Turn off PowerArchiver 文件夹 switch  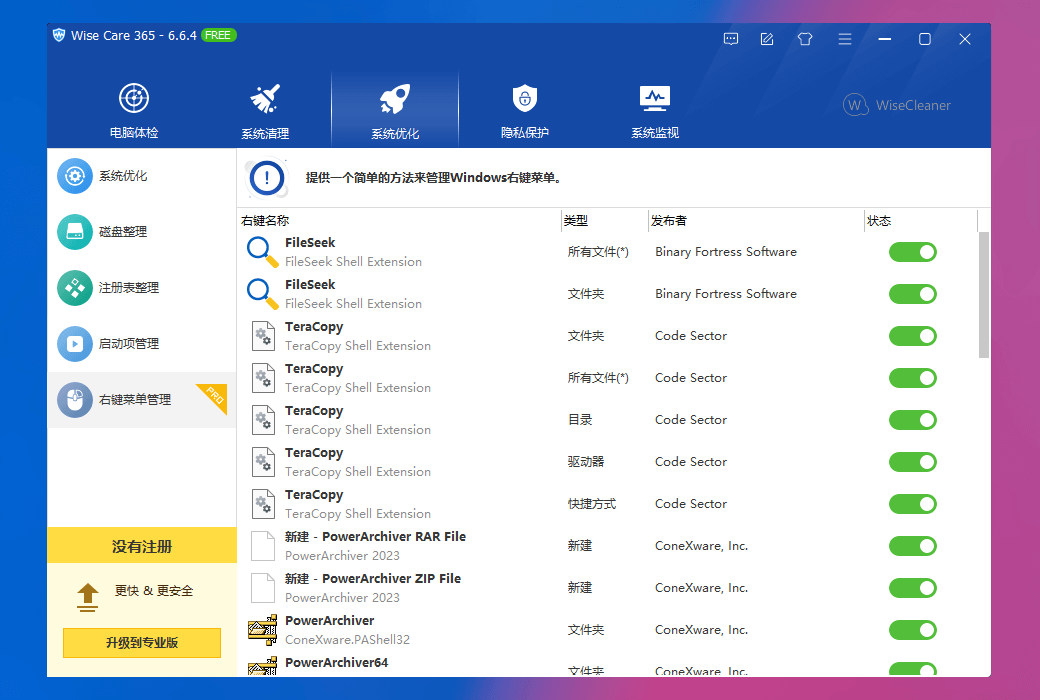pos(913,630)
